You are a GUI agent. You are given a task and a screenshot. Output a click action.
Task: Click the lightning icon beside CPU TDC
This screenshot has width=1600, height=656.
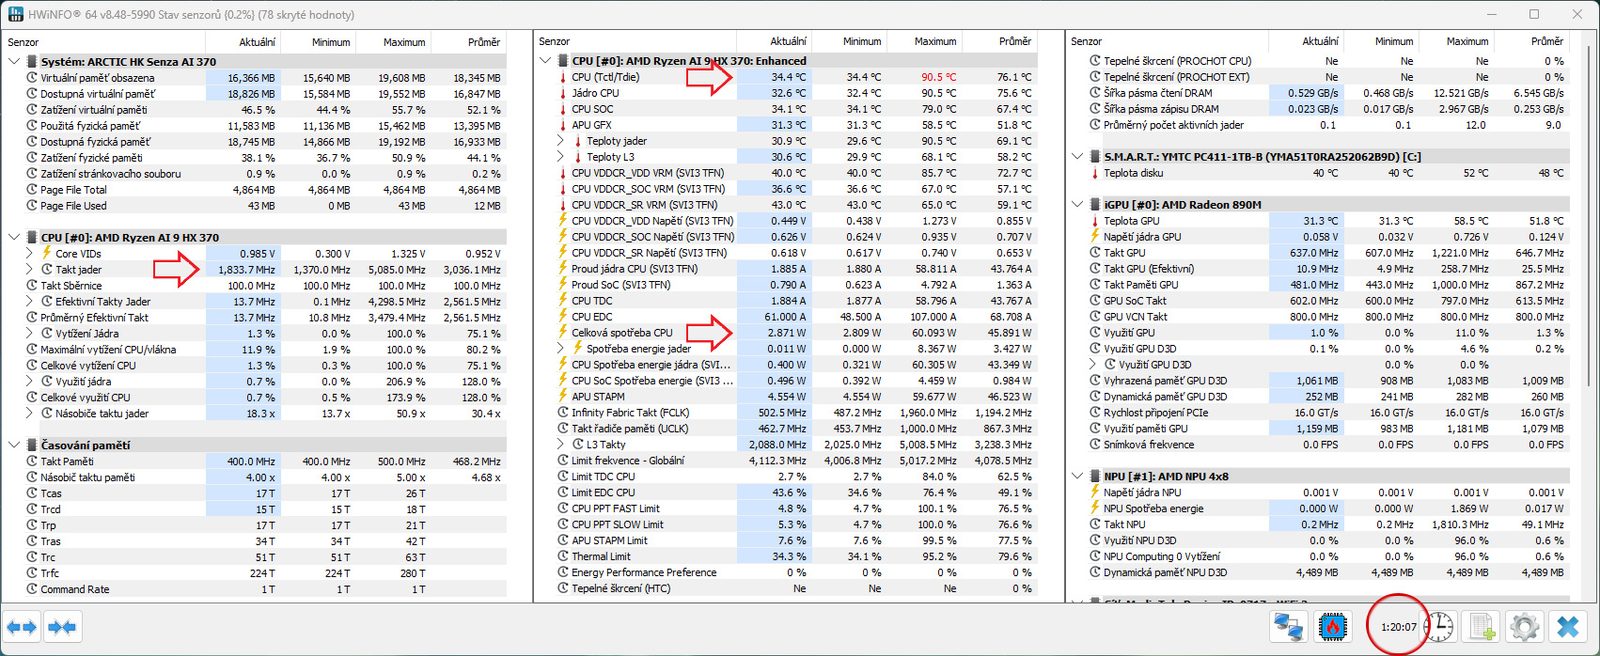point(562,300)
